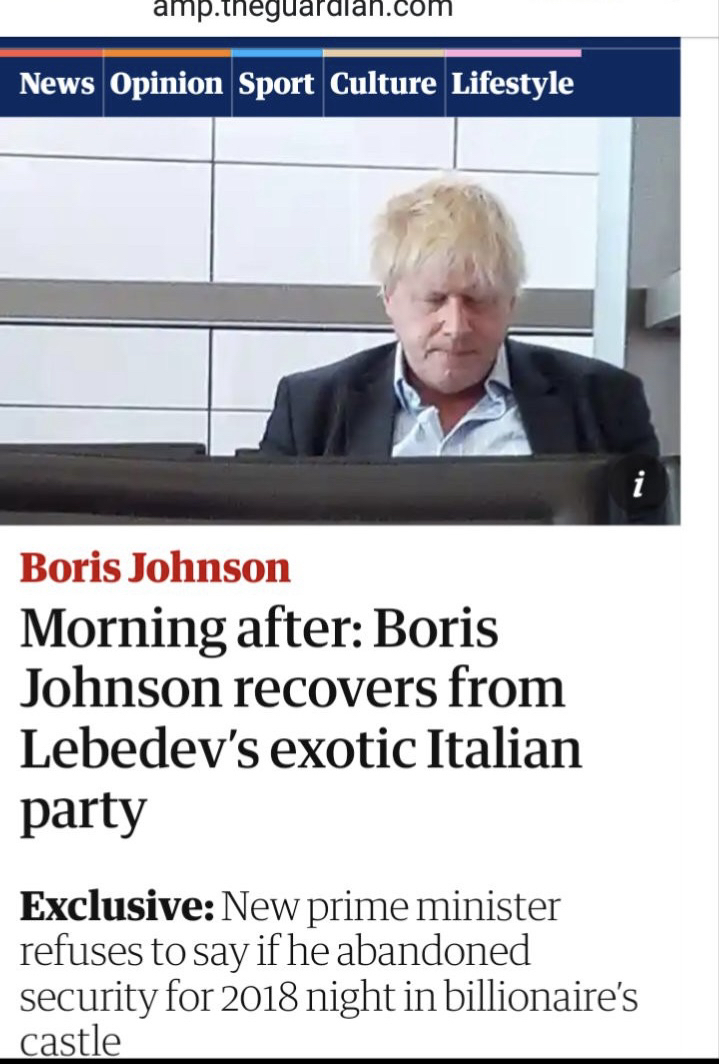This screenshot has height=1064, width=719.
Task: Show the photo caption info icon
Action: tap(638, 485)
